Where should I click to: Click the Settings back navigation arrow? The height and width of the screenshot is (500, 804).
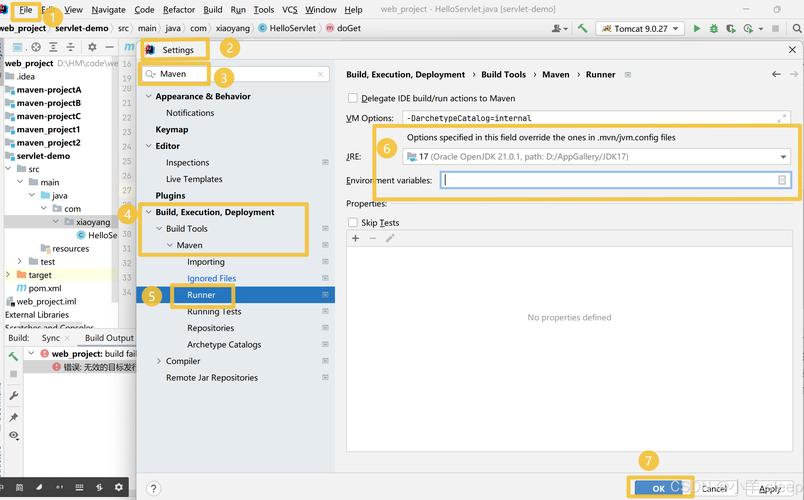pyautogui.click(x=776, y=74)
